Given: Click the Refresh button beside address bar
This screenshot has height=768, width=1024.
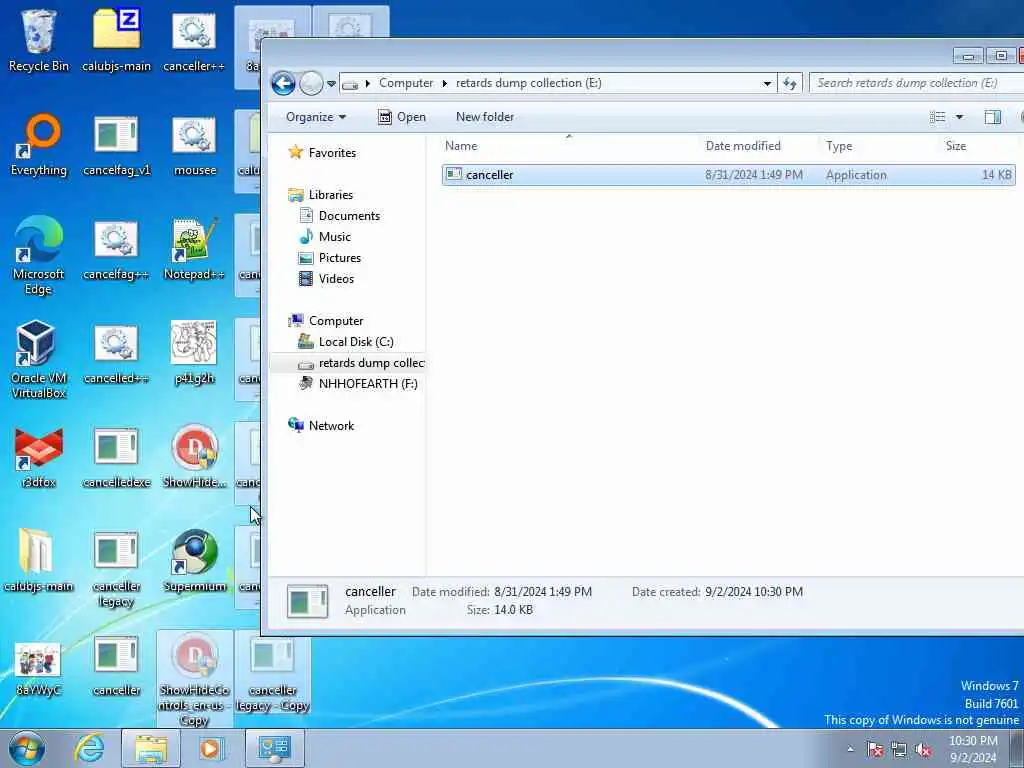Looking at the screenshot, I should pos(790,83).
